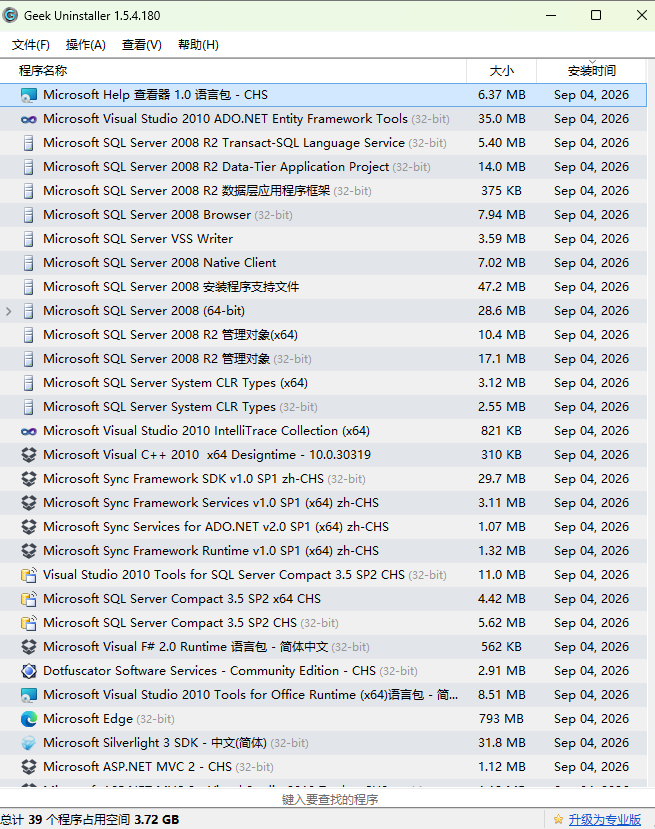Click the Sync Framework Services v1.0 icon
This screenshot has width=655, height=829.
pyautogui.click(x=29, y=503)
